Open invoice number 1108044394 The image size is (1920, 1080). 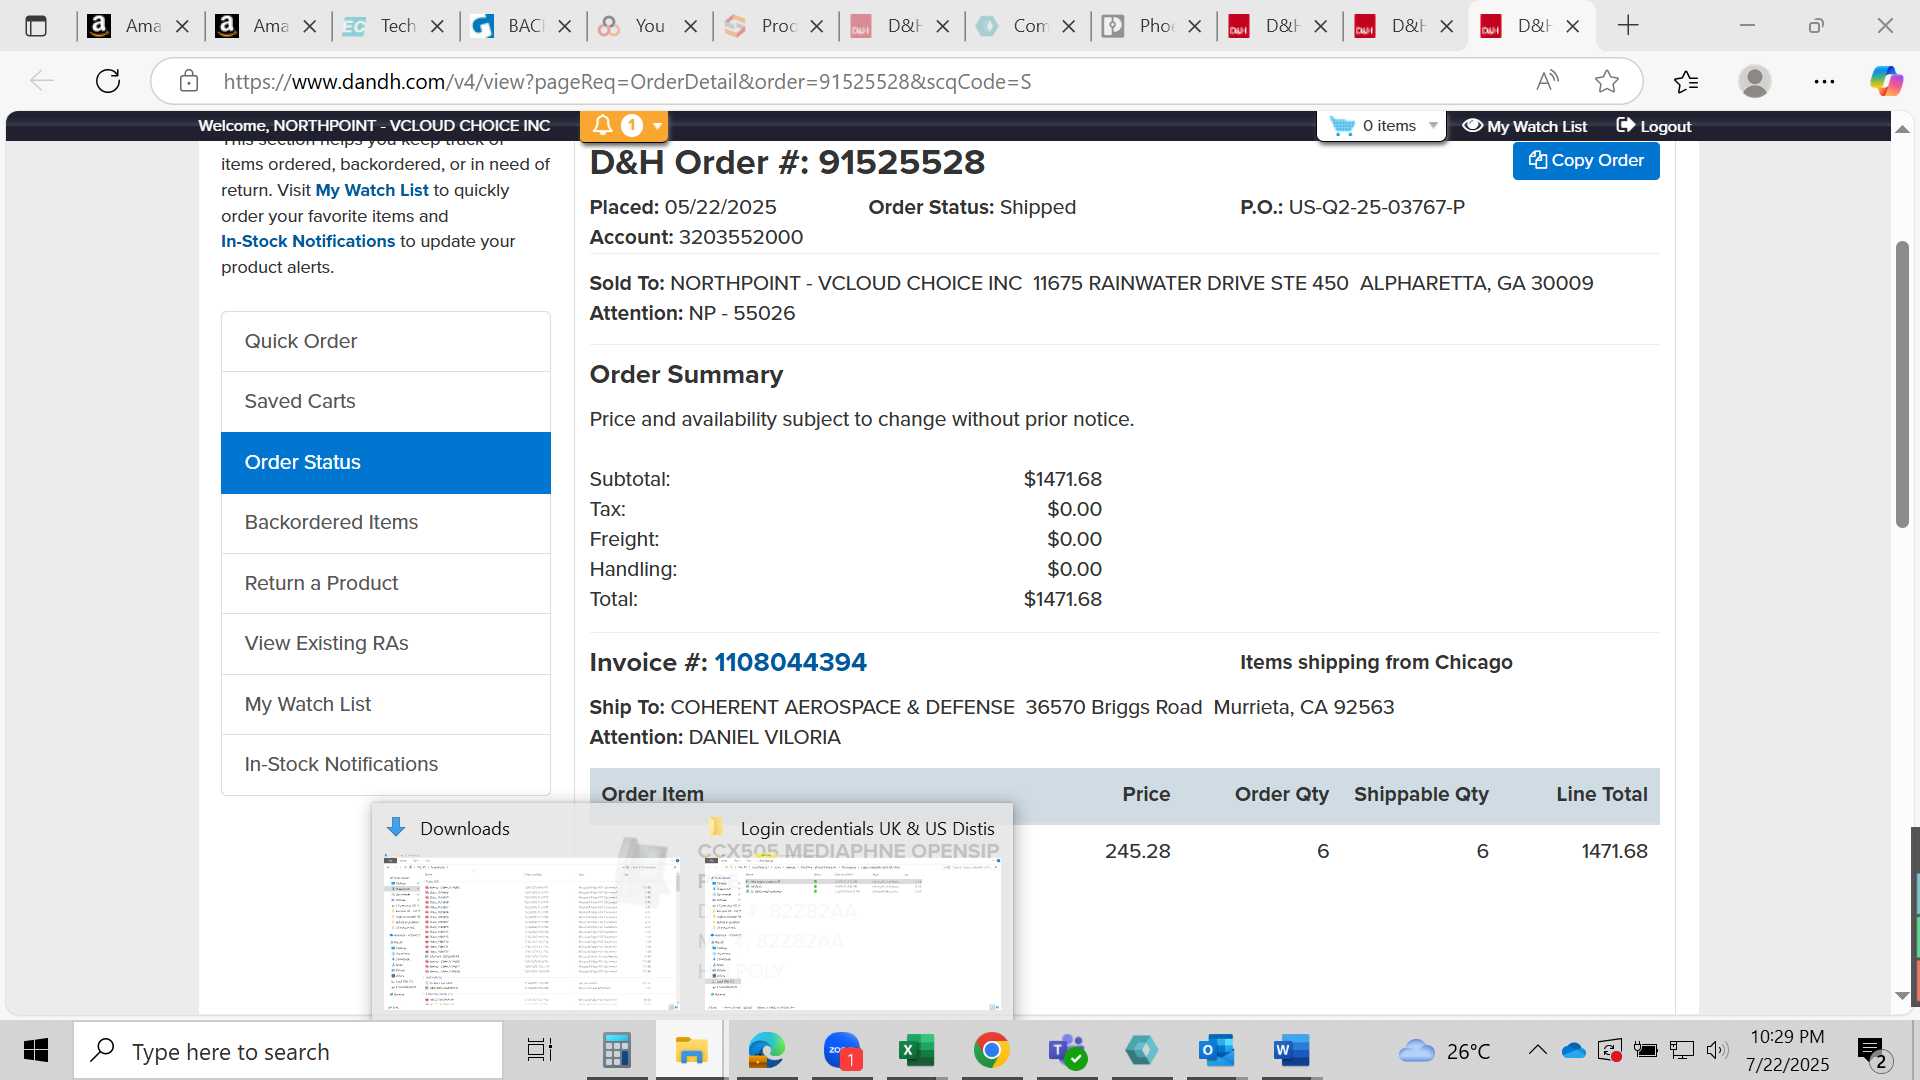790,662
